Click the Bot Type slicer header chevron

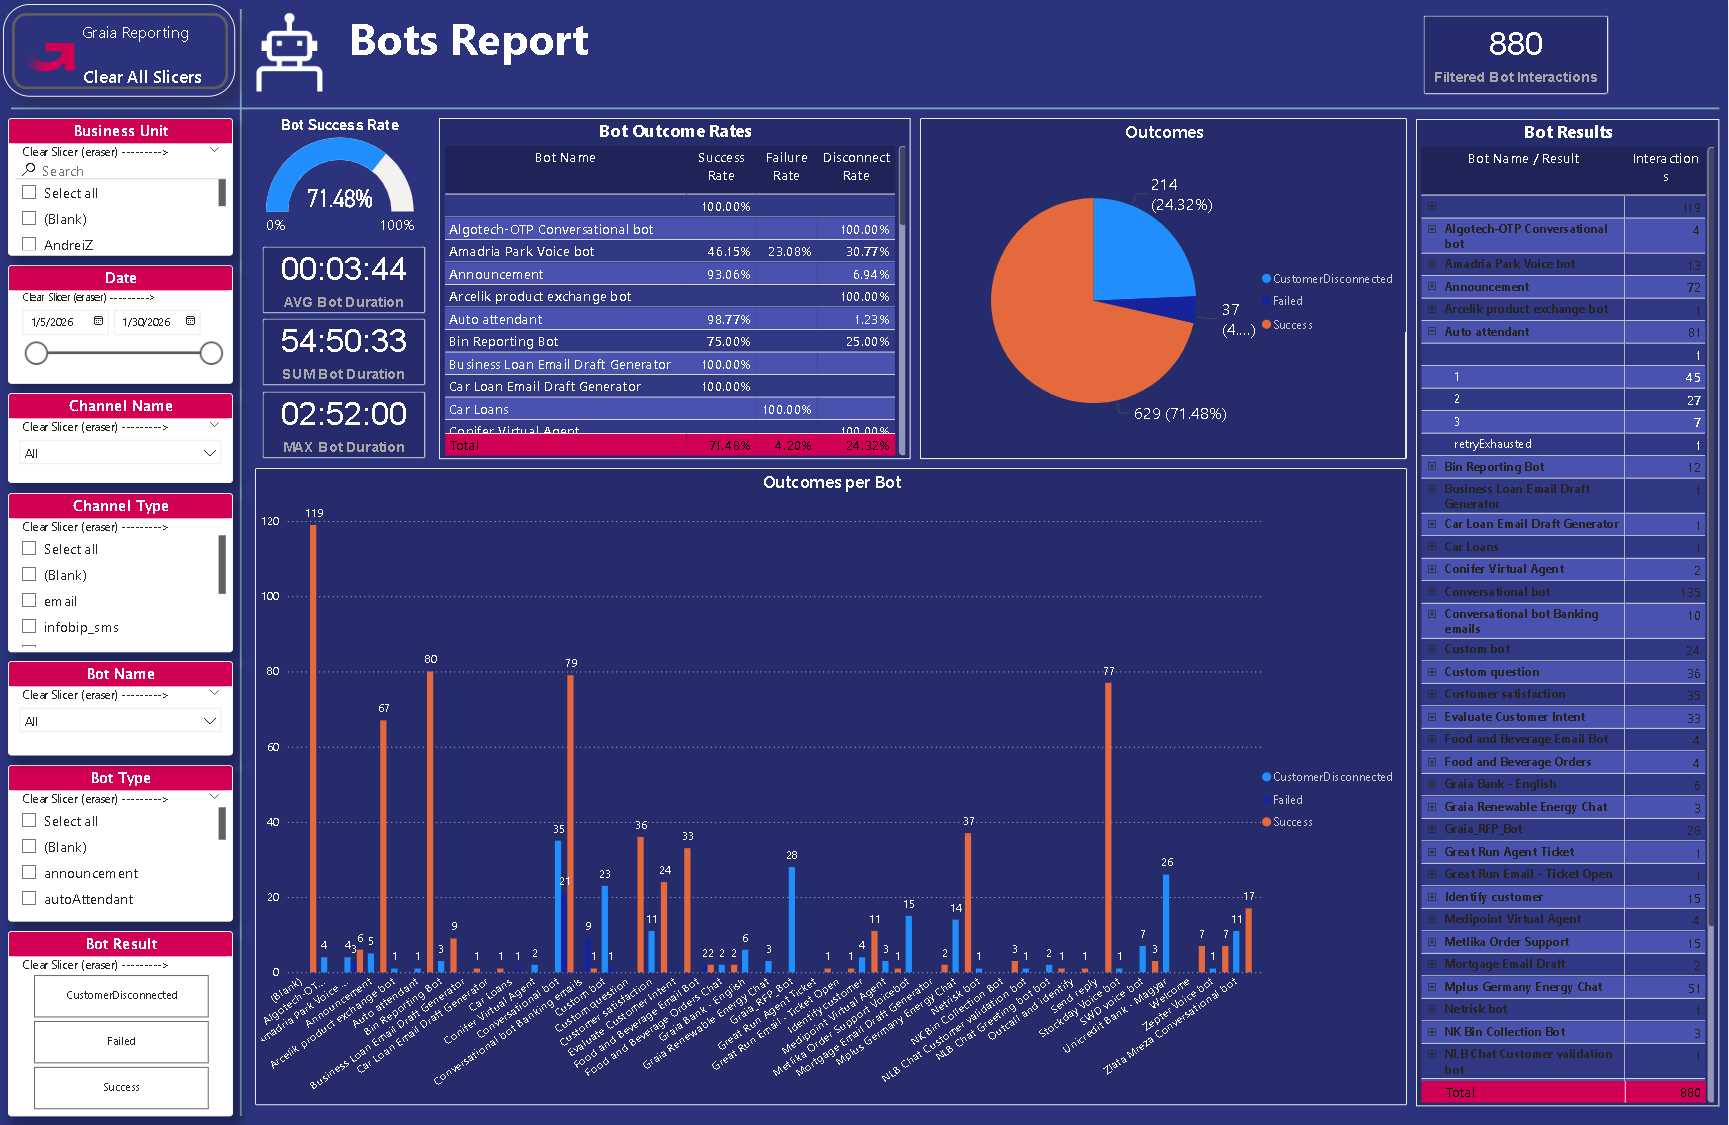(214, 798)
